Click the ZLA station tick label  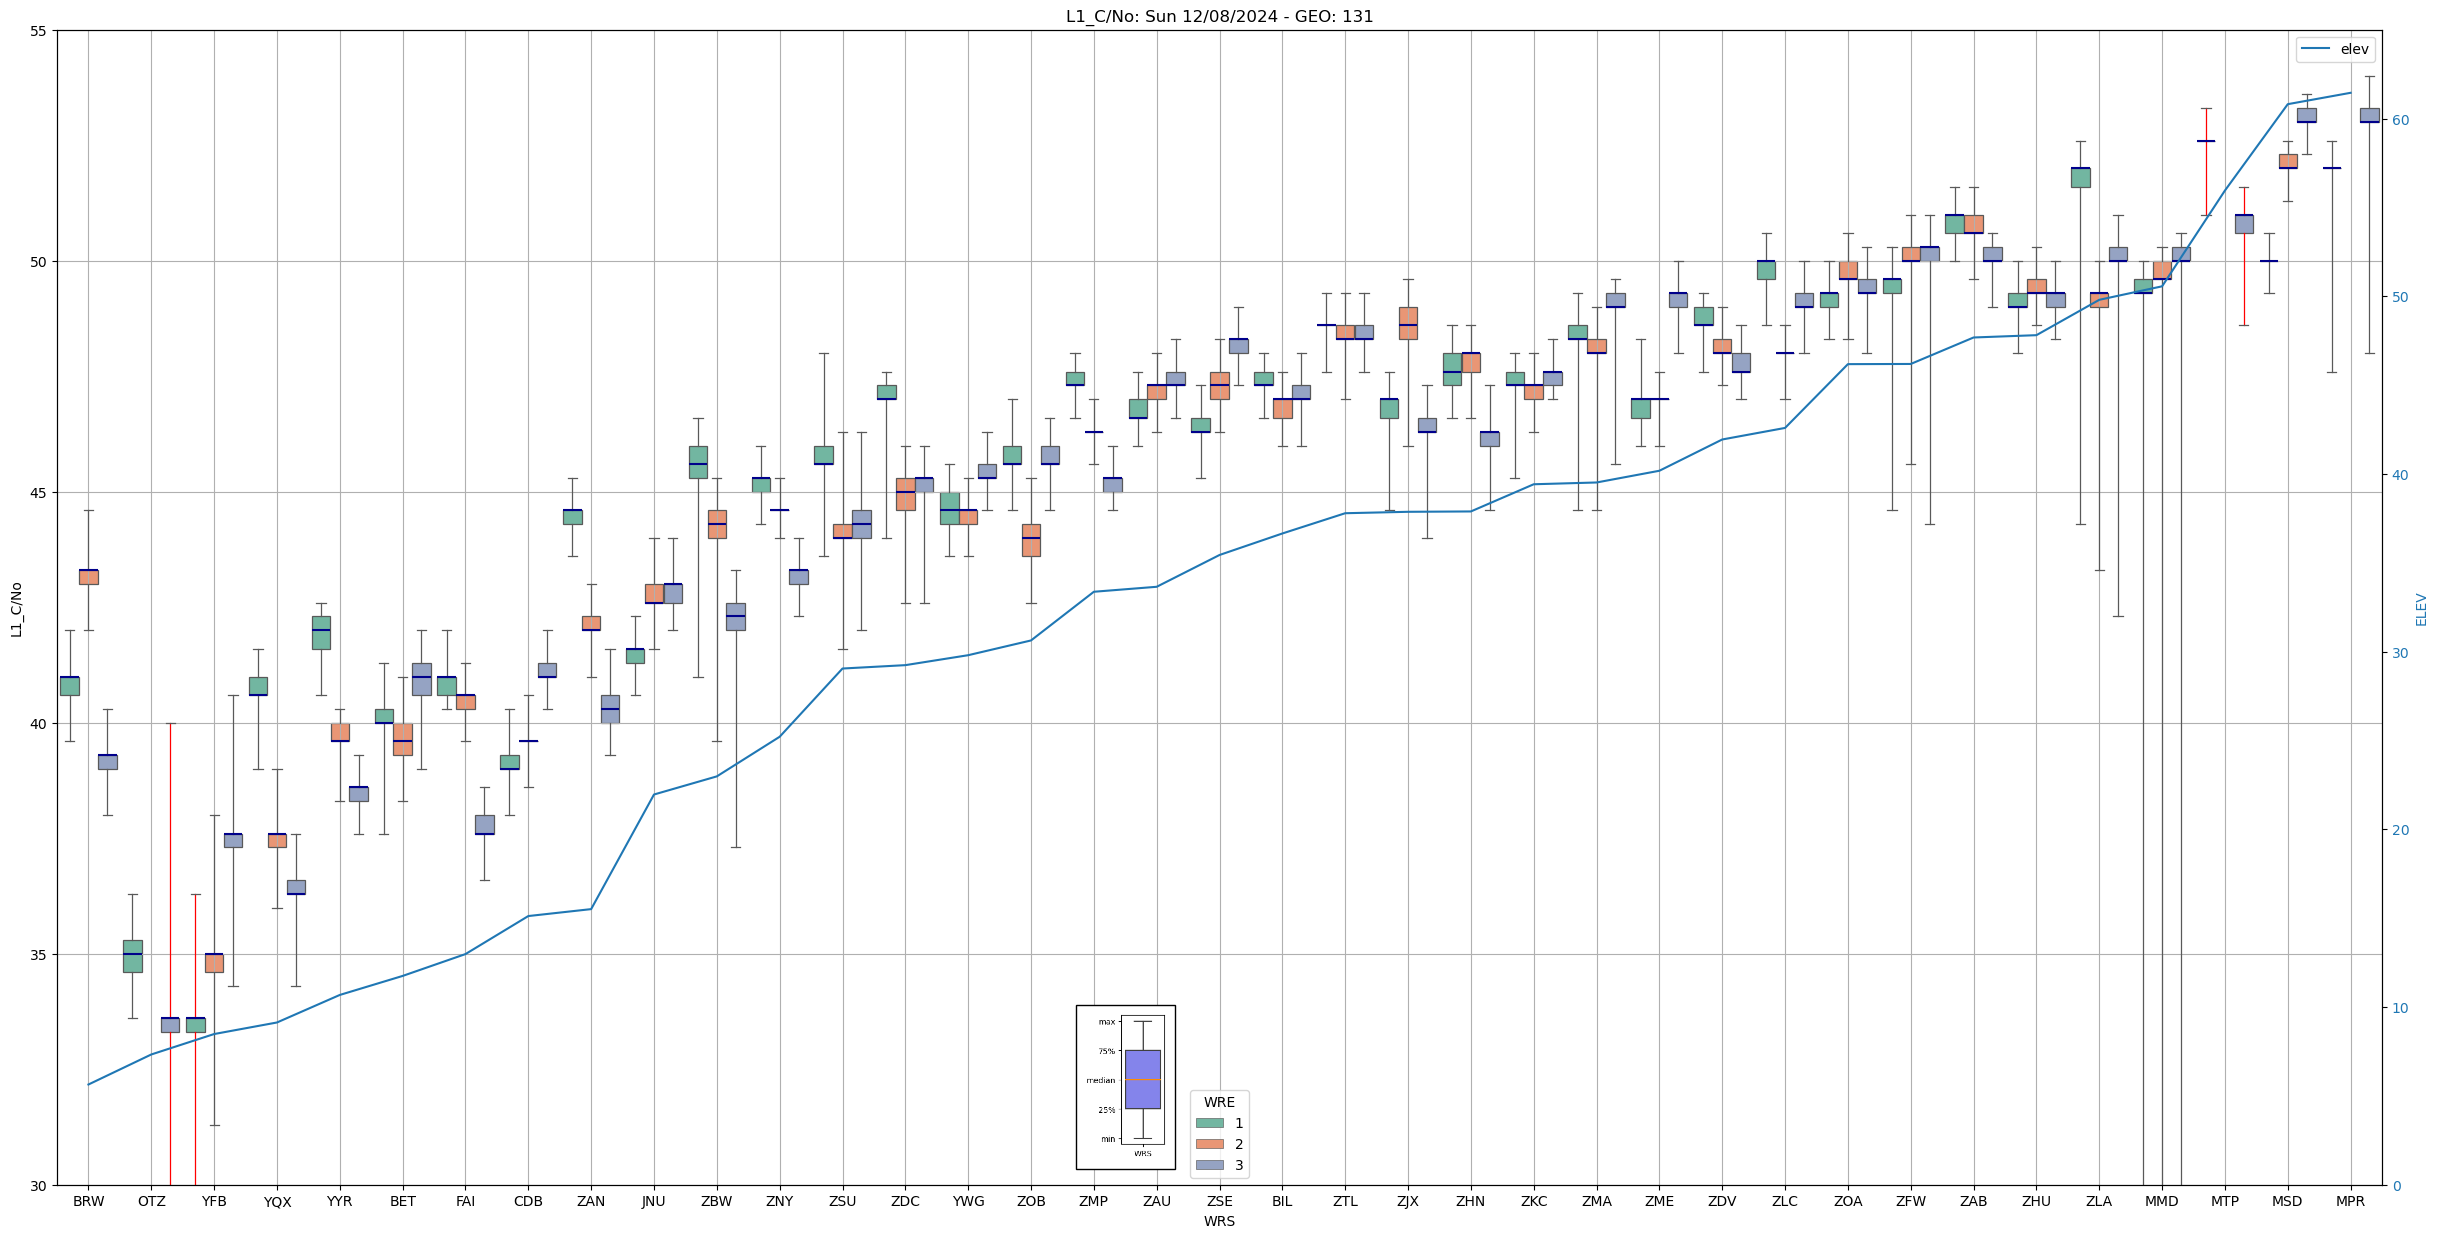pyautogui.click(x=2099, y=1201)
